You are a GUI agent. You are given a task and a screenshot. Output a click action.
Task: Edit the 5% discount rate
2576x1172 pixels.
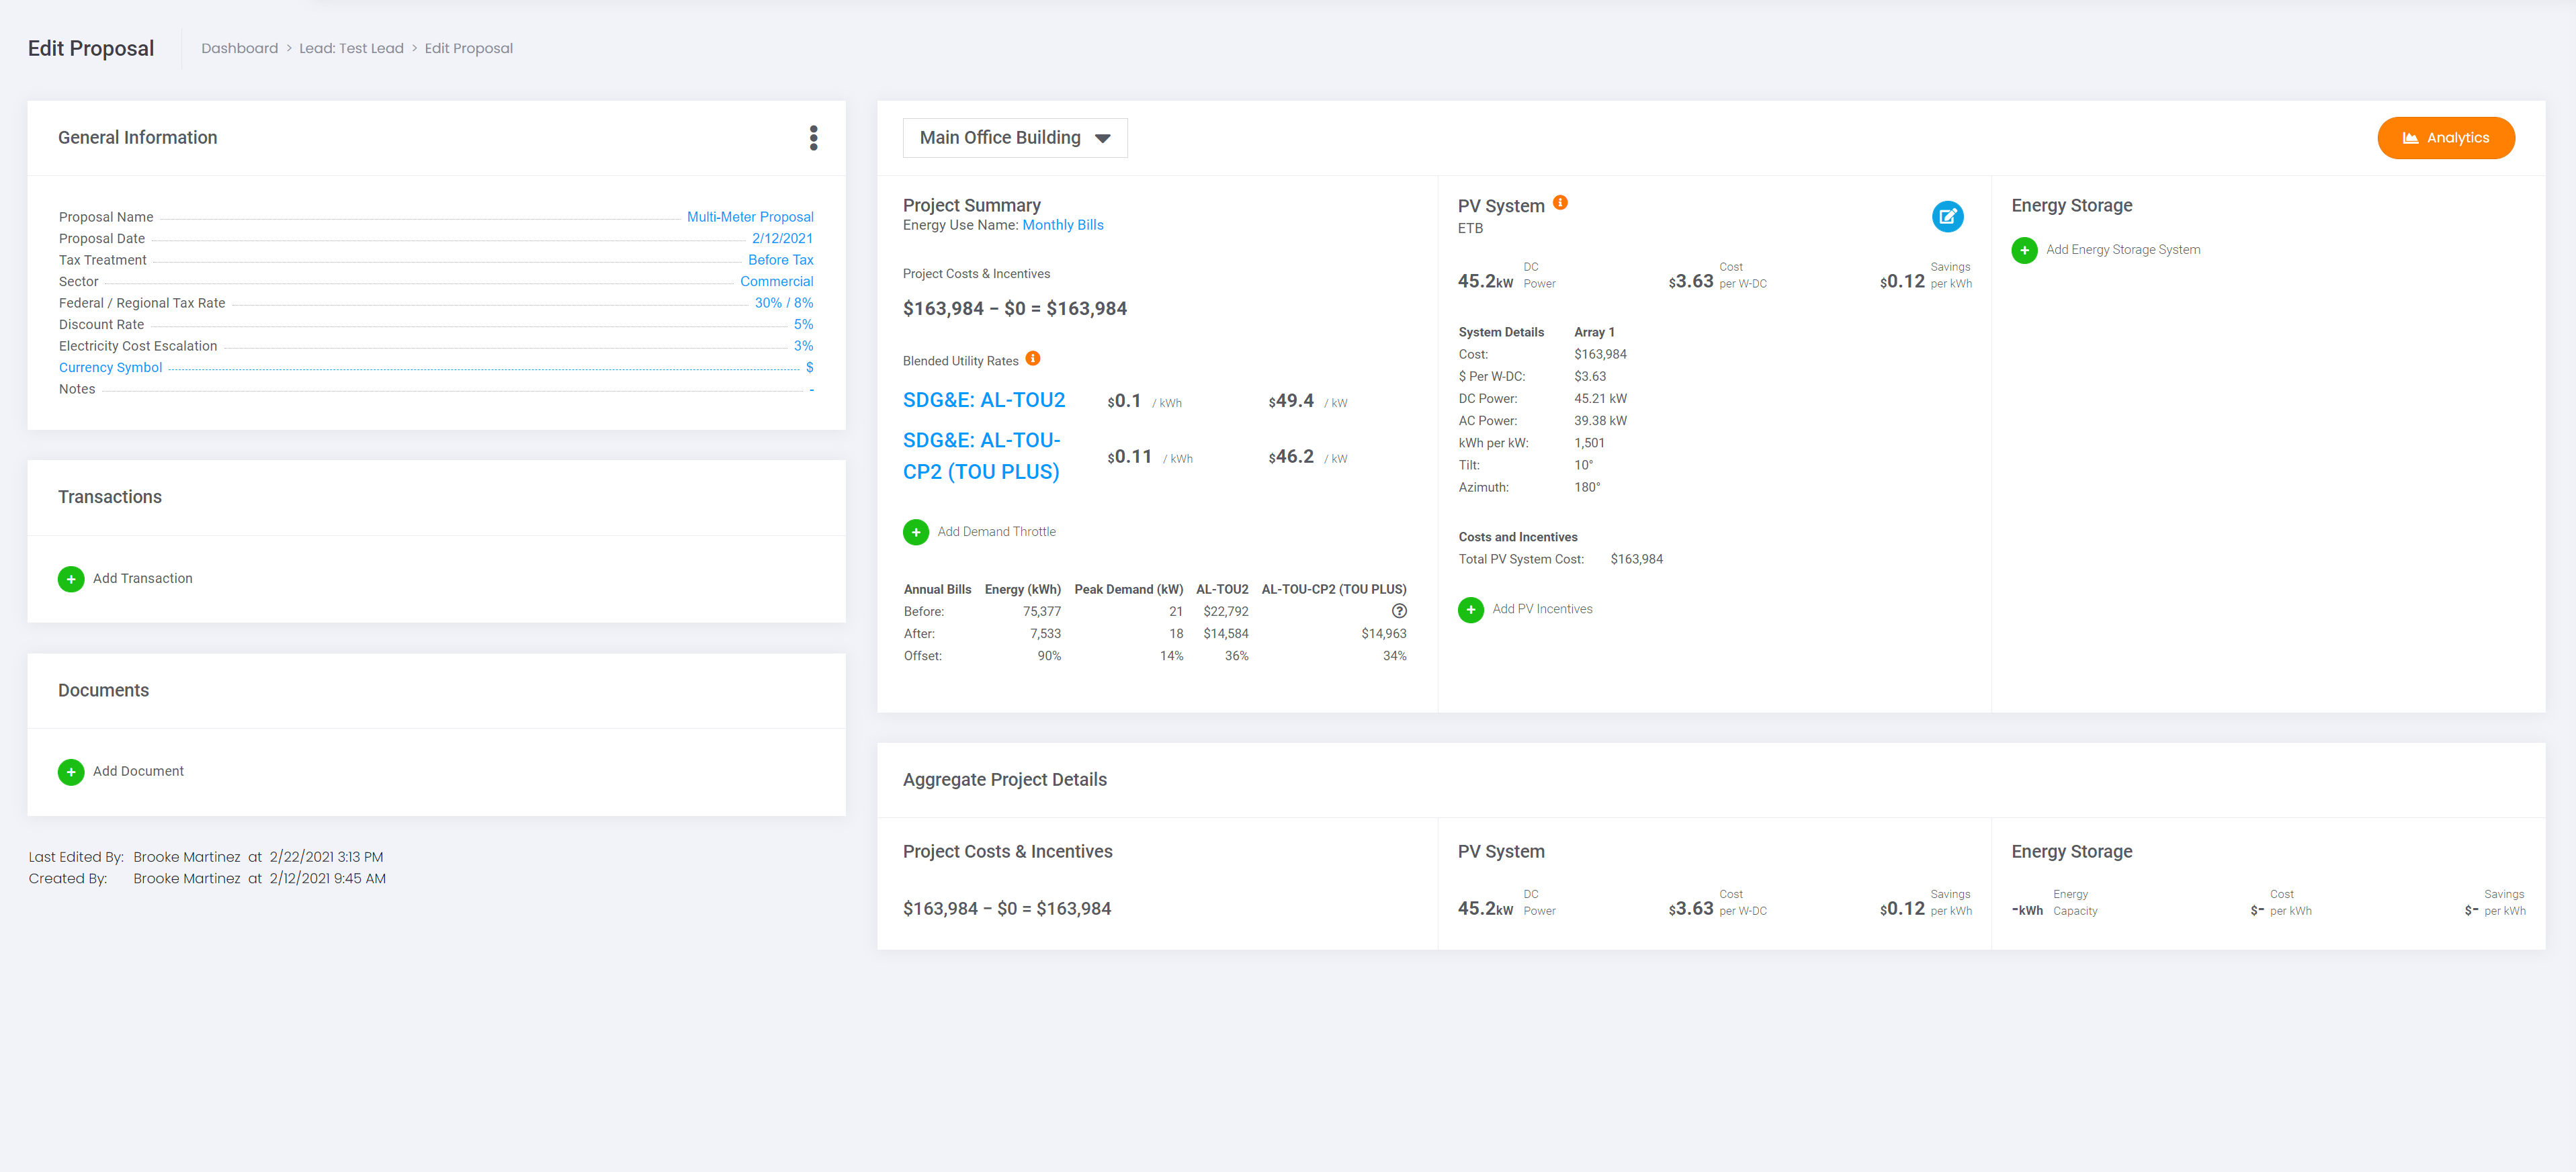tap(803, 324)
